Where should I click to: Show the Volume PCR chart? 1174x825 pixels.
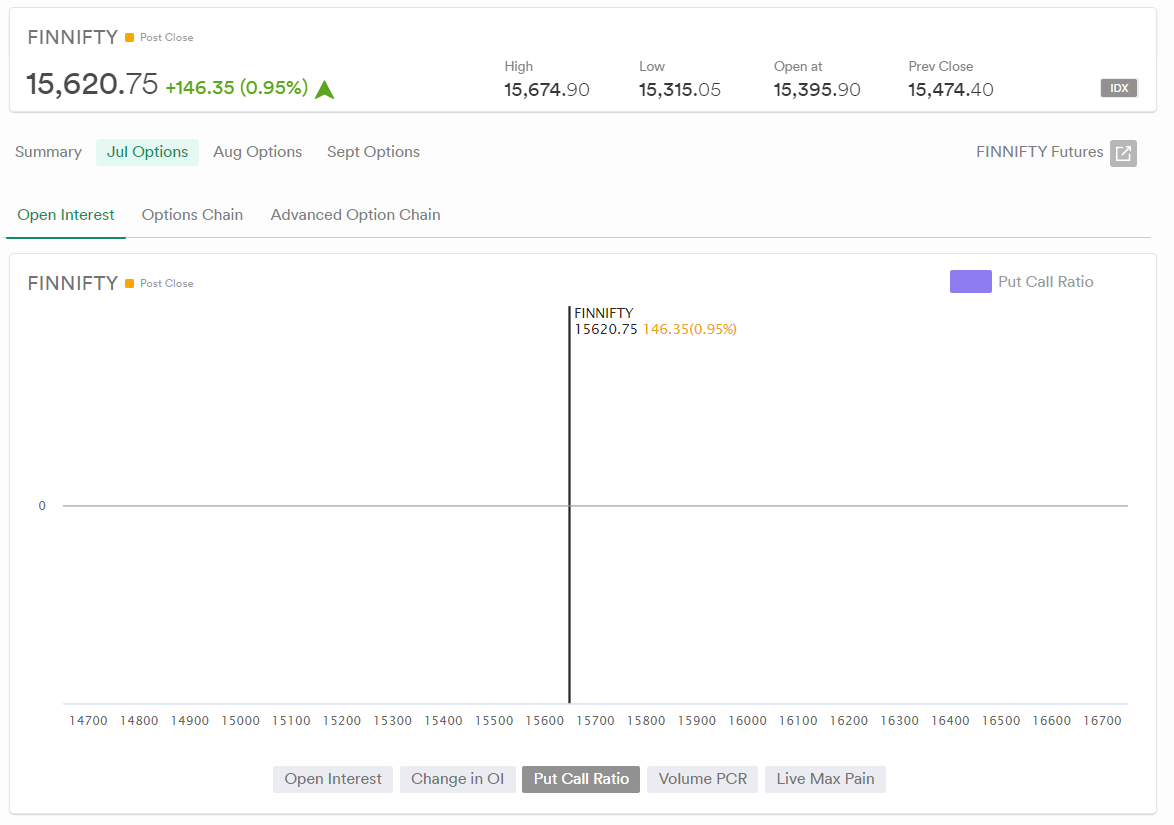pyautogui.click(x=702, y=779)
